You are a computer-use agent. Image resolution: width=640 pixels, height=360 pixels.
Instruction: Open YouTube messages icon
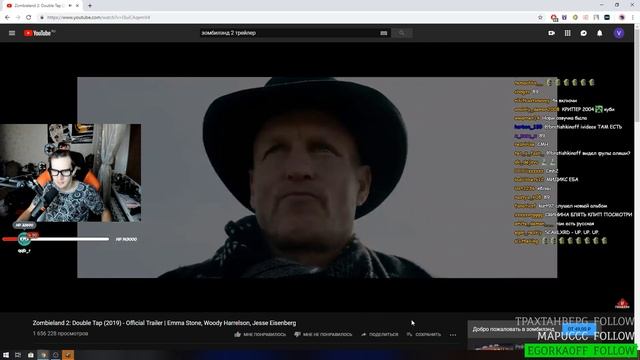click(584, 33)
